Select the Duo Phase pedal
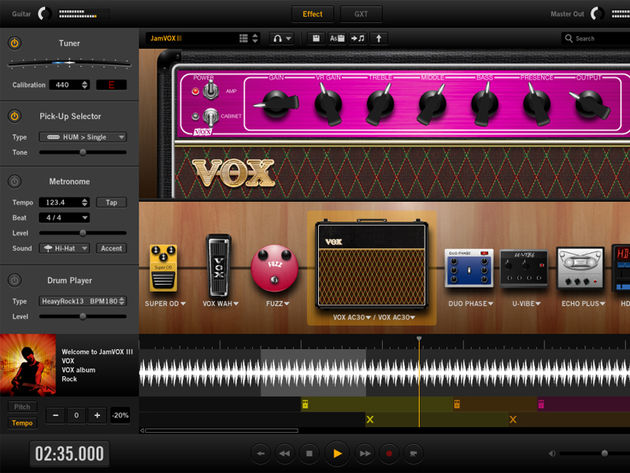 pos(469,268)
